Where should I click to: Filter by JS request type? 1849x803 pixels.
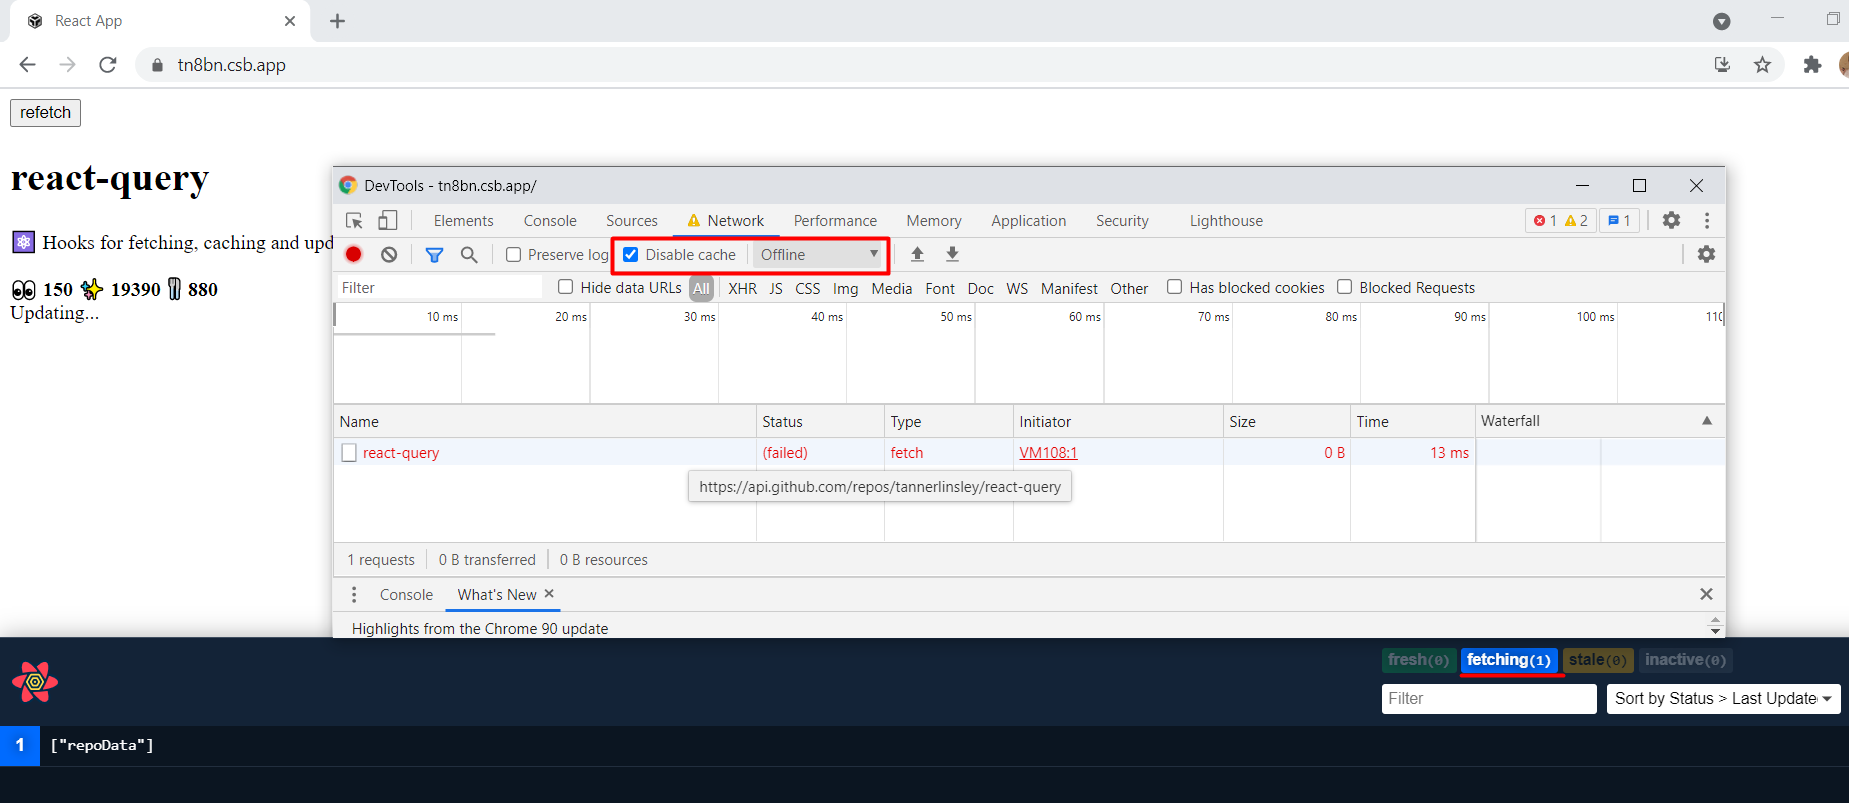coord(776,288)
